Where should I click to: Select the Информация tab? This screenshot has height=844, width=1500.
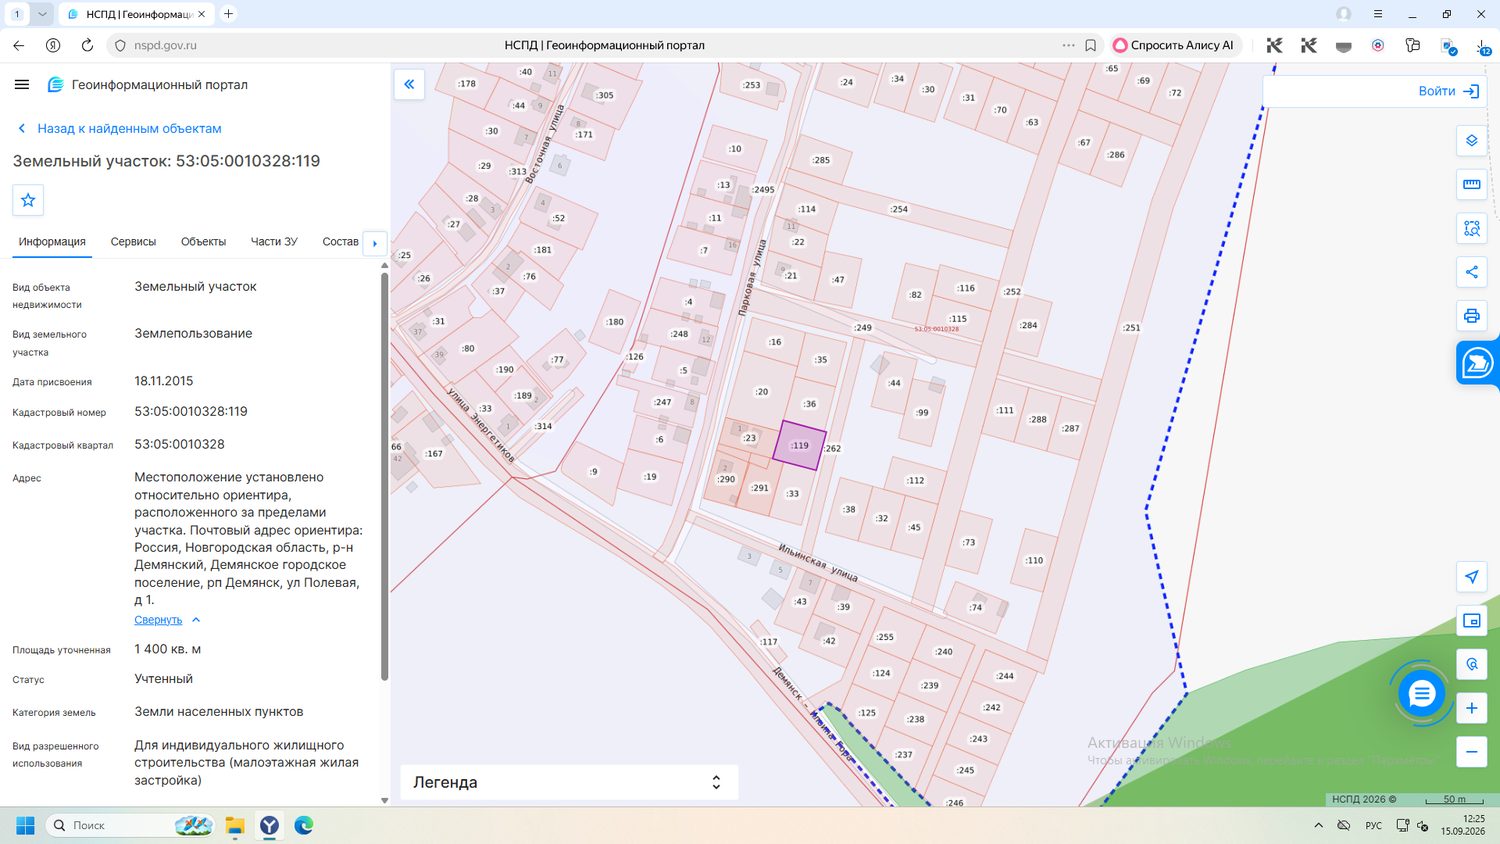pos(52,242)
